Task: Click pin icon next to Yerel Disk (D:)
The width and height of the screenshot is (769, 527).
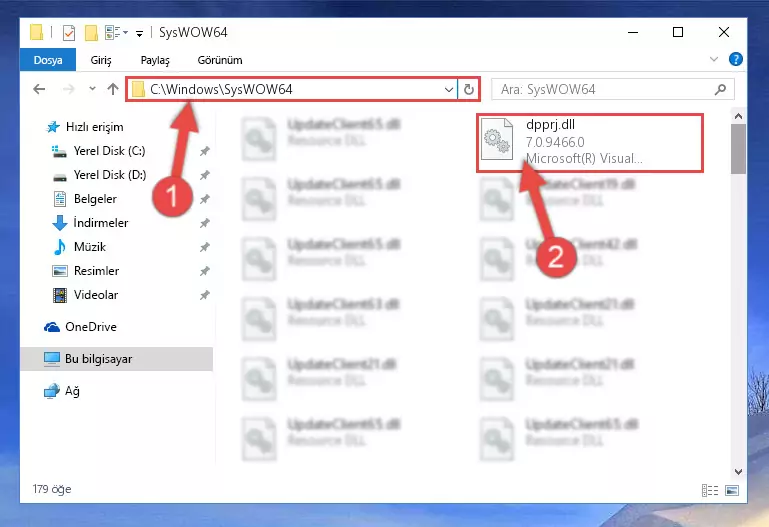Action: coord(205,175)
